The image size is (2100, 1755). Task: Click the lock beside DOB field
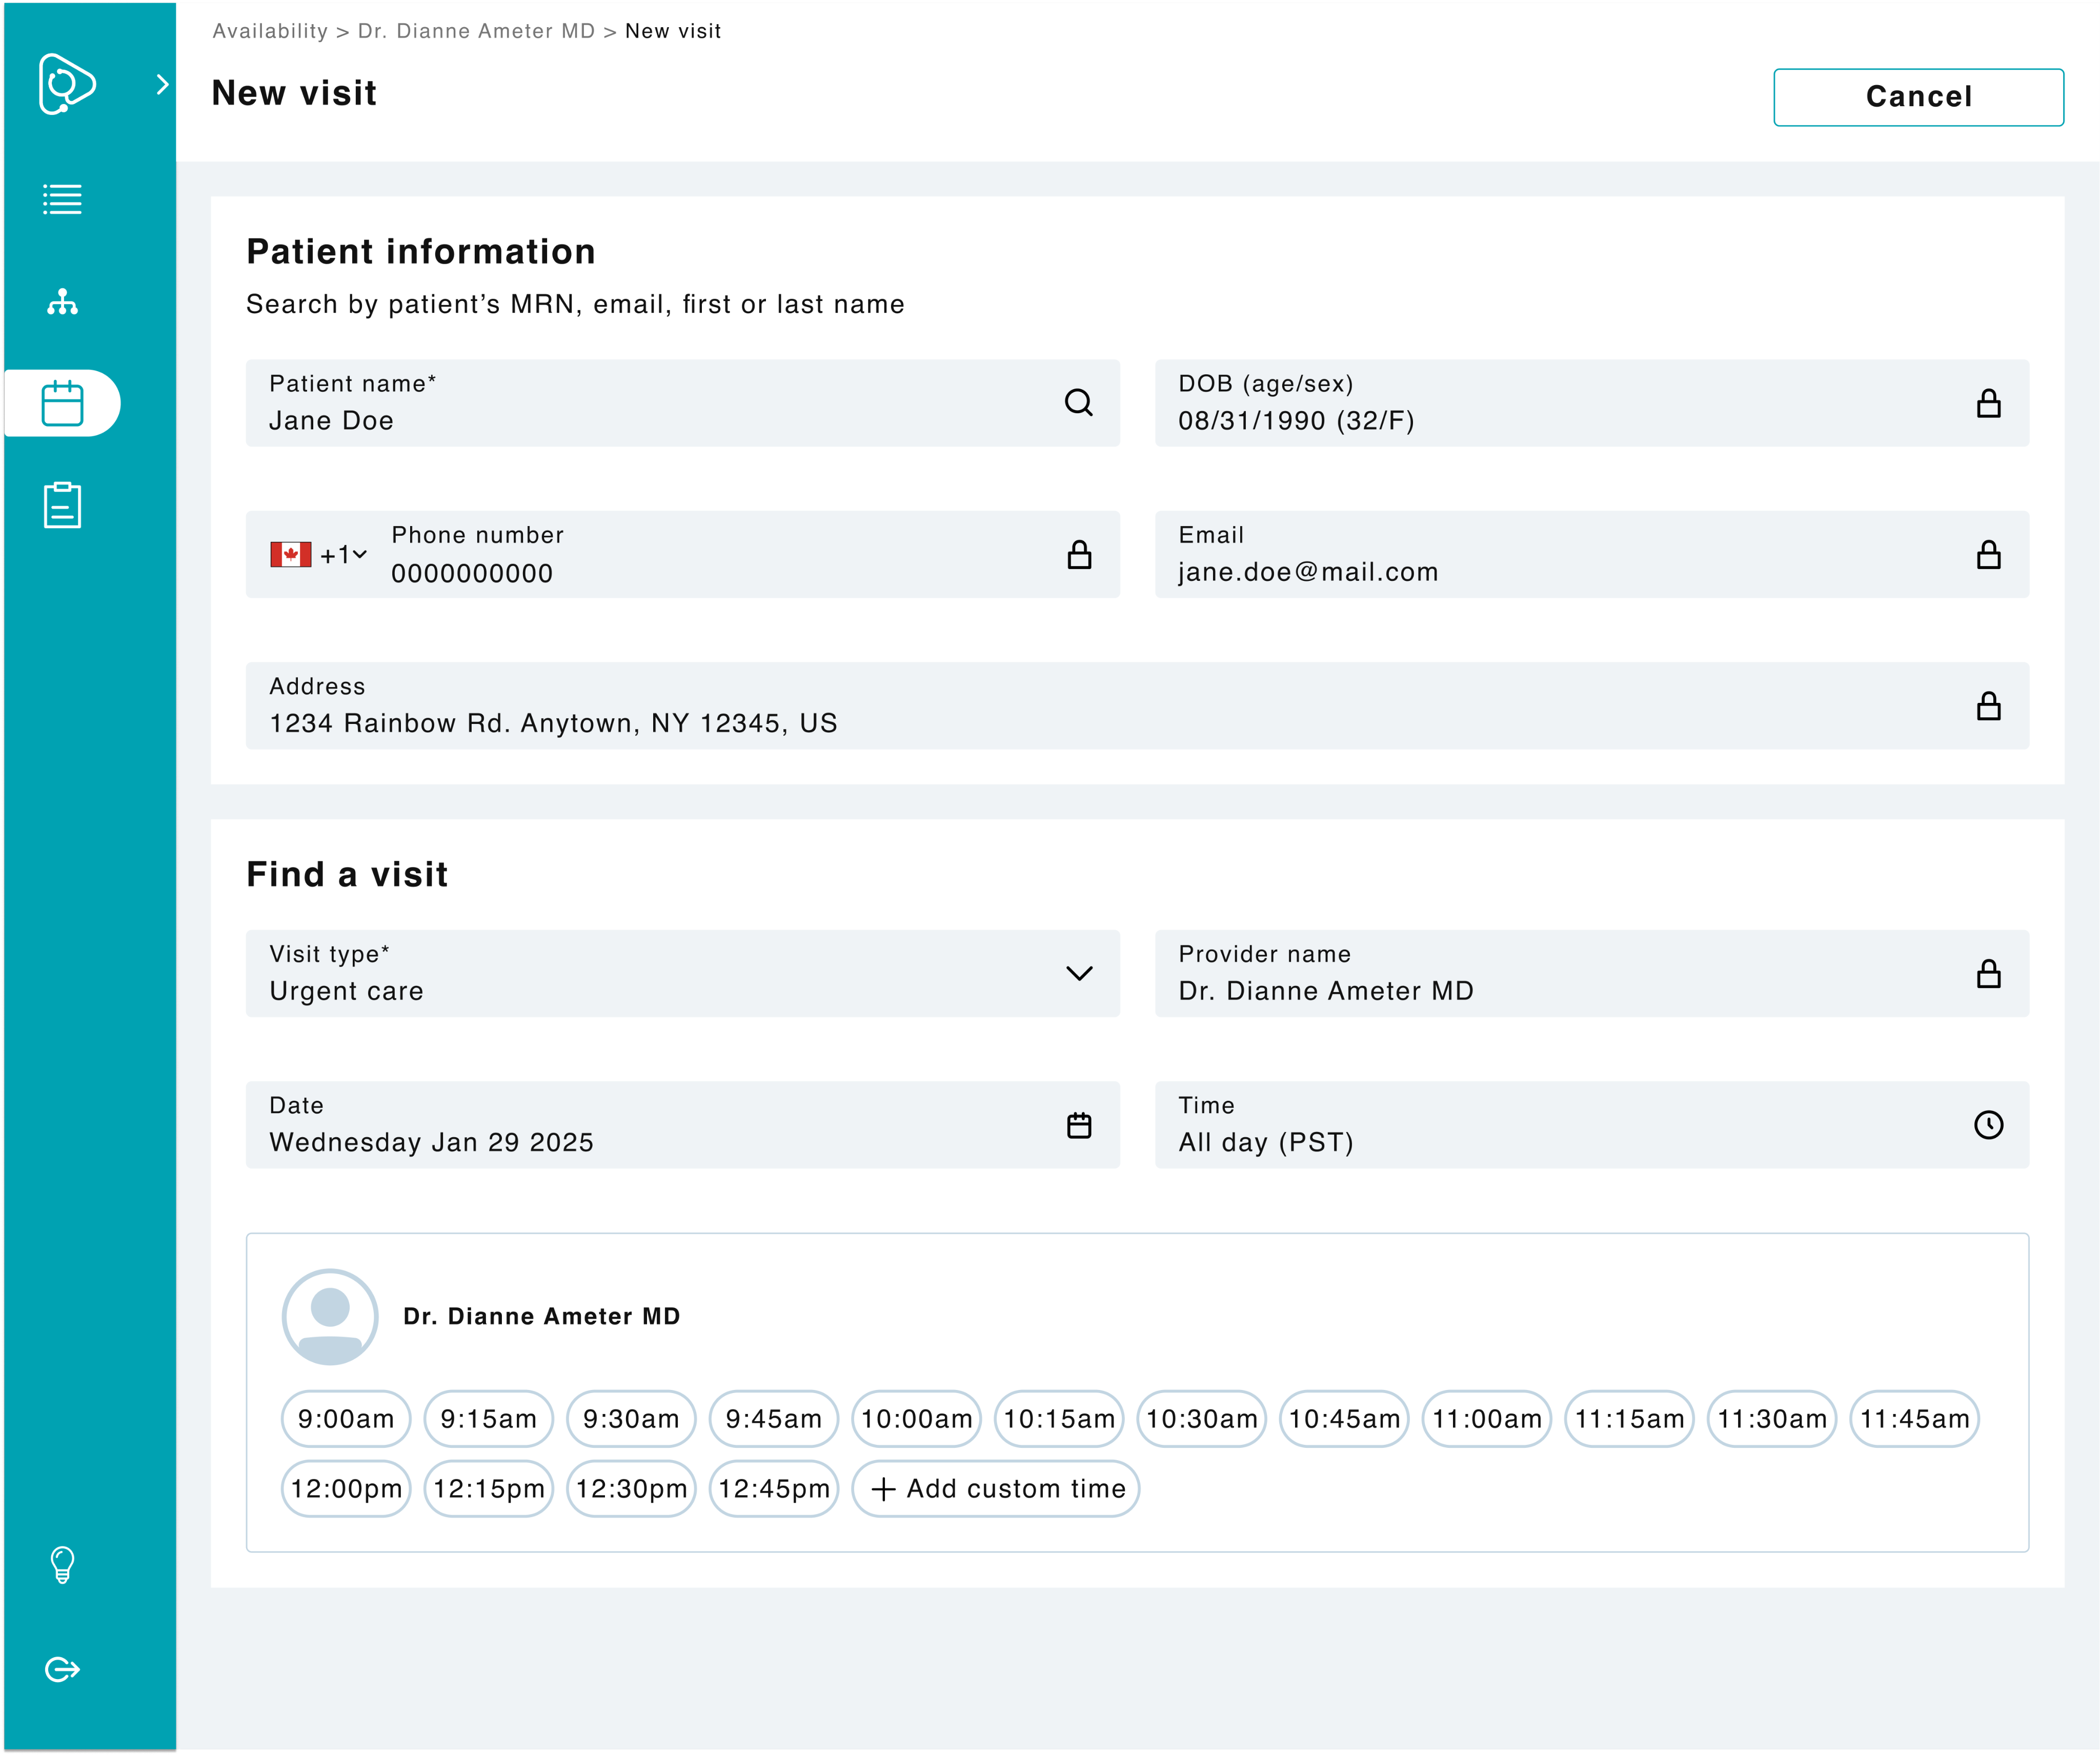click(1989, 403)
